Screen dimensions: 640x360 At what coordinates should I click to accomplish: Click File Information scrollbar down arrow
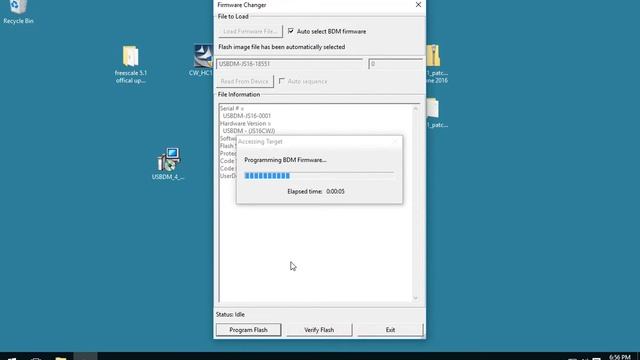coord(416,298)
